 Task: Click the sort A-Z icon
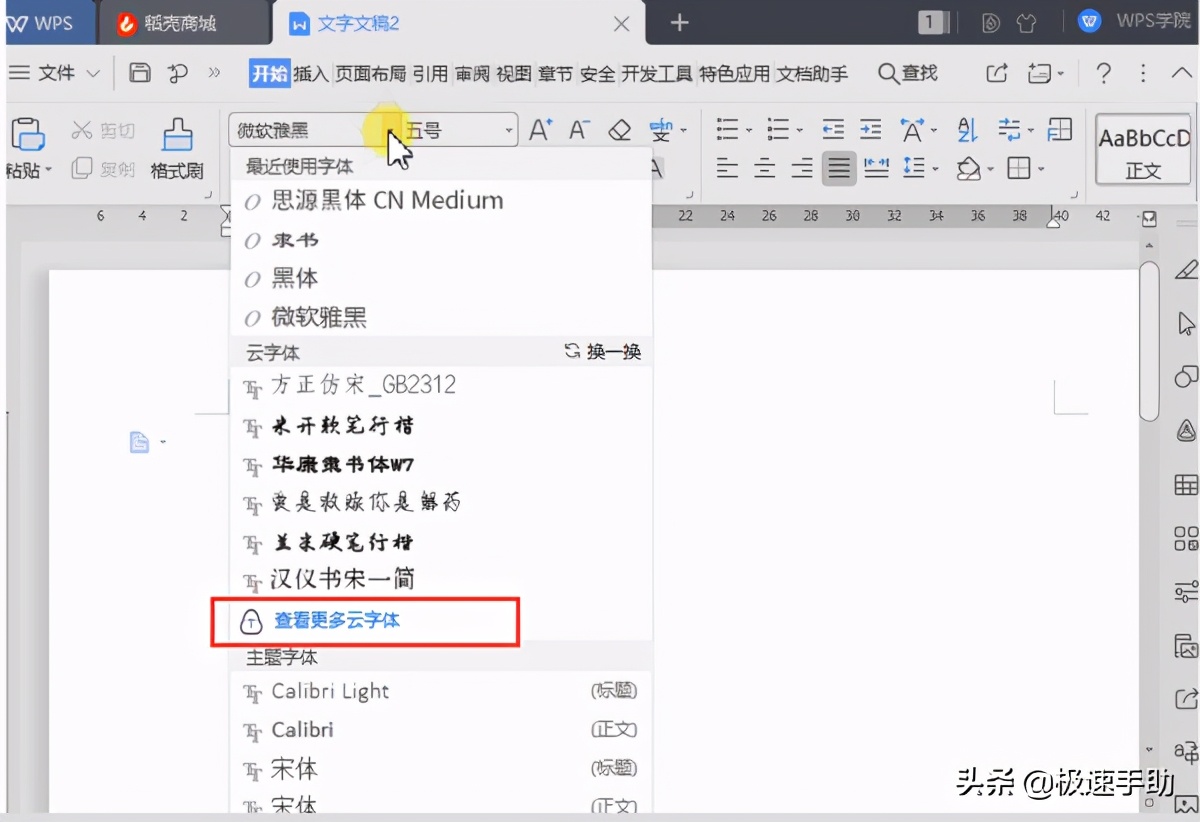(x=967, y=130)
